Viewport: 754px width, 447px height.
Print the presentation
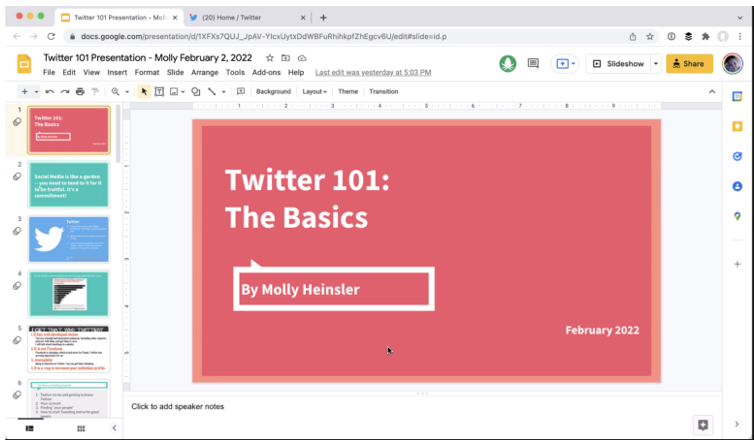pos(80,91)
